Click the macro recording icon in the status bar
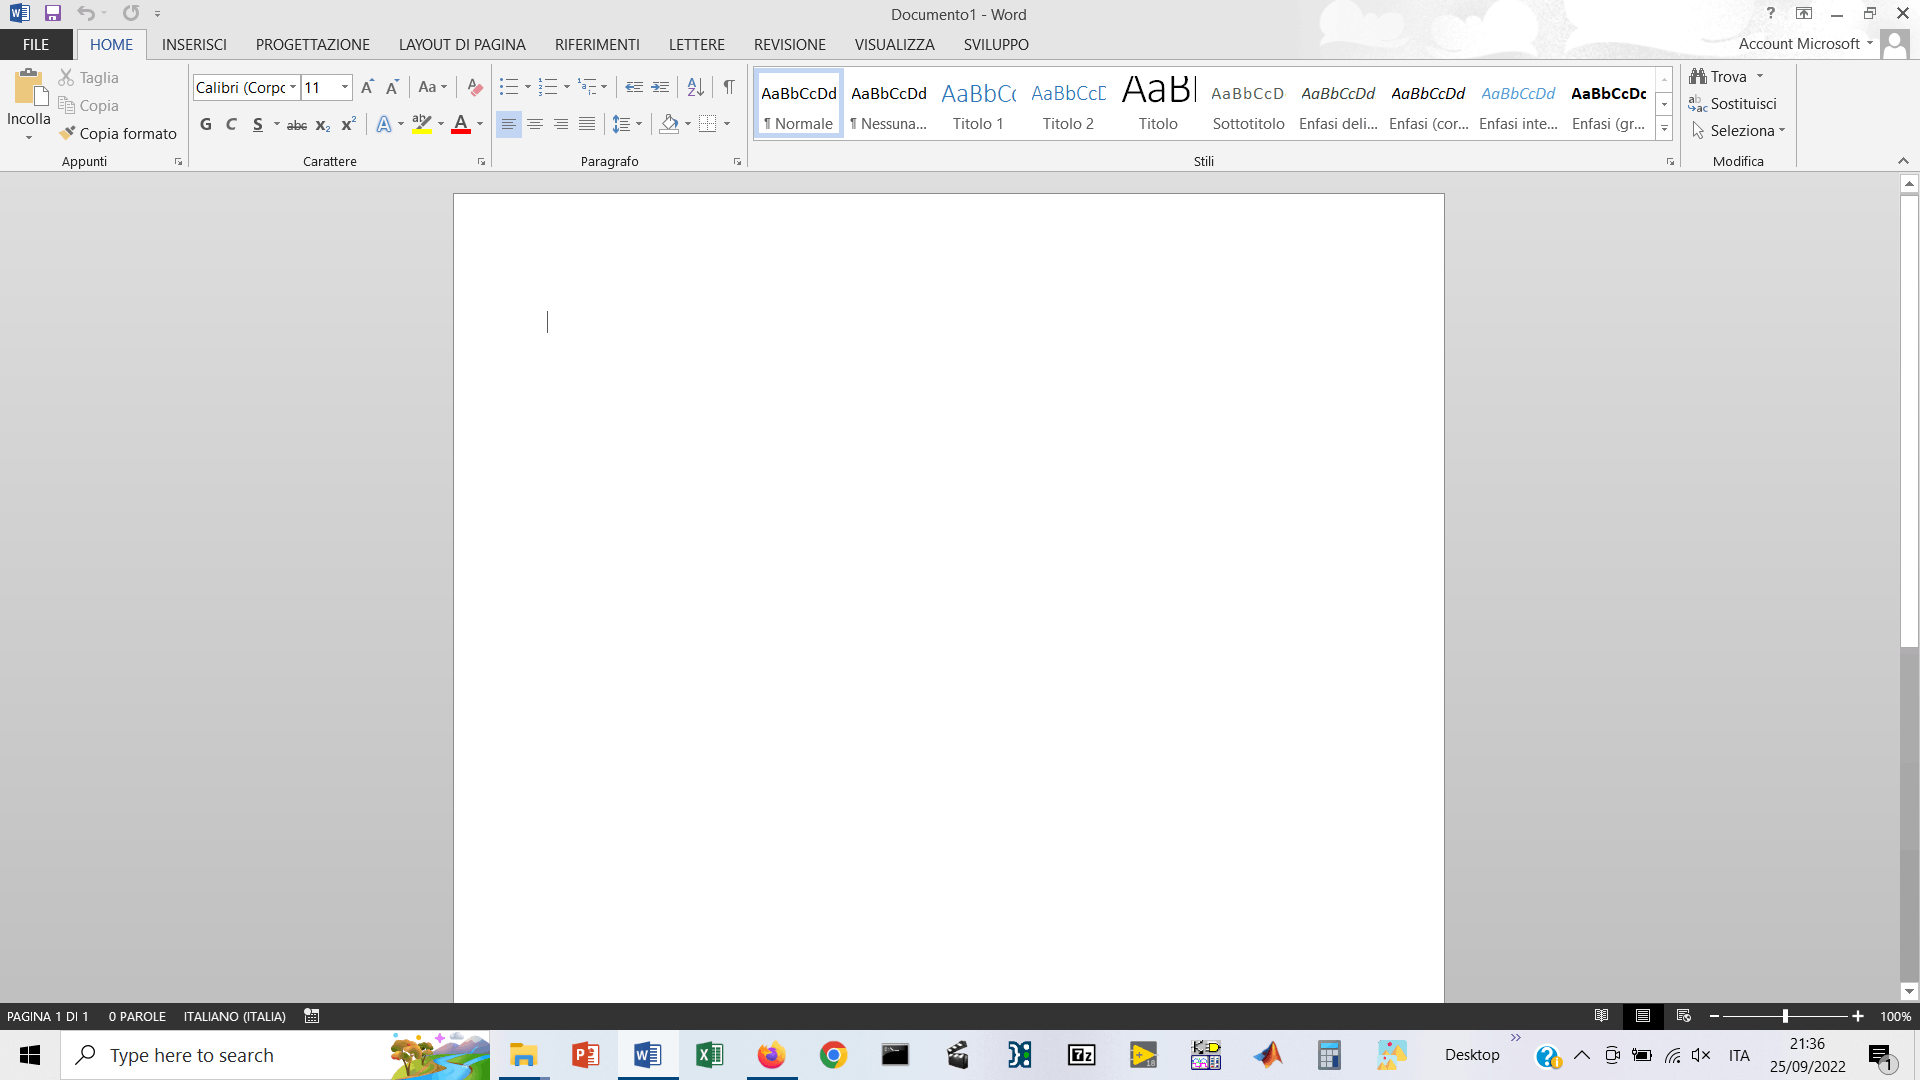 point(312,1016)
